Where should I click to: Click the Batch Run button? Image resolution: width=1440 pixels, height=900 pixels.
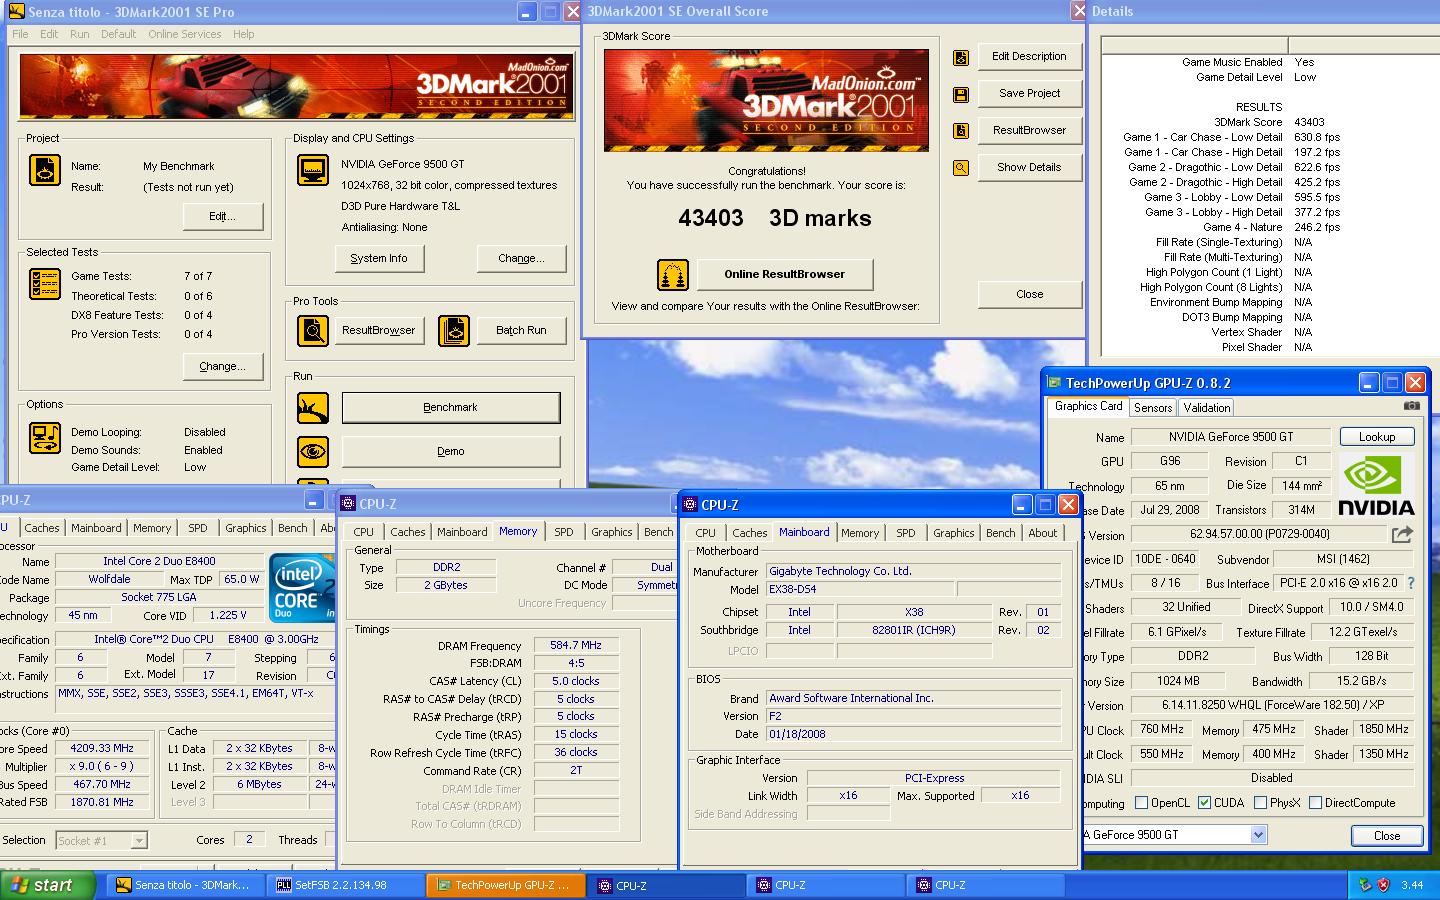[x=521, y=330]
